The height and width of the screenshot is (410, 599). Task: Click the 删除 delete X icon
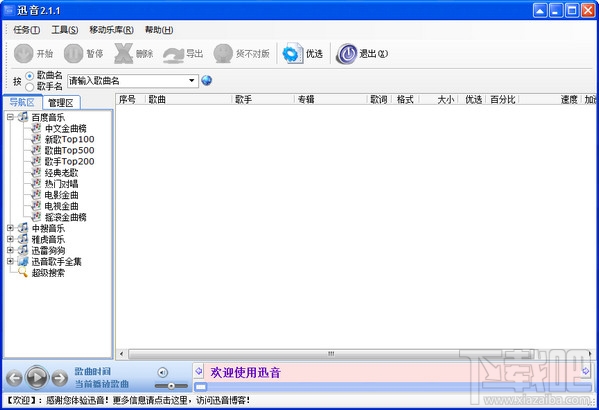click(x=123, y=53)
